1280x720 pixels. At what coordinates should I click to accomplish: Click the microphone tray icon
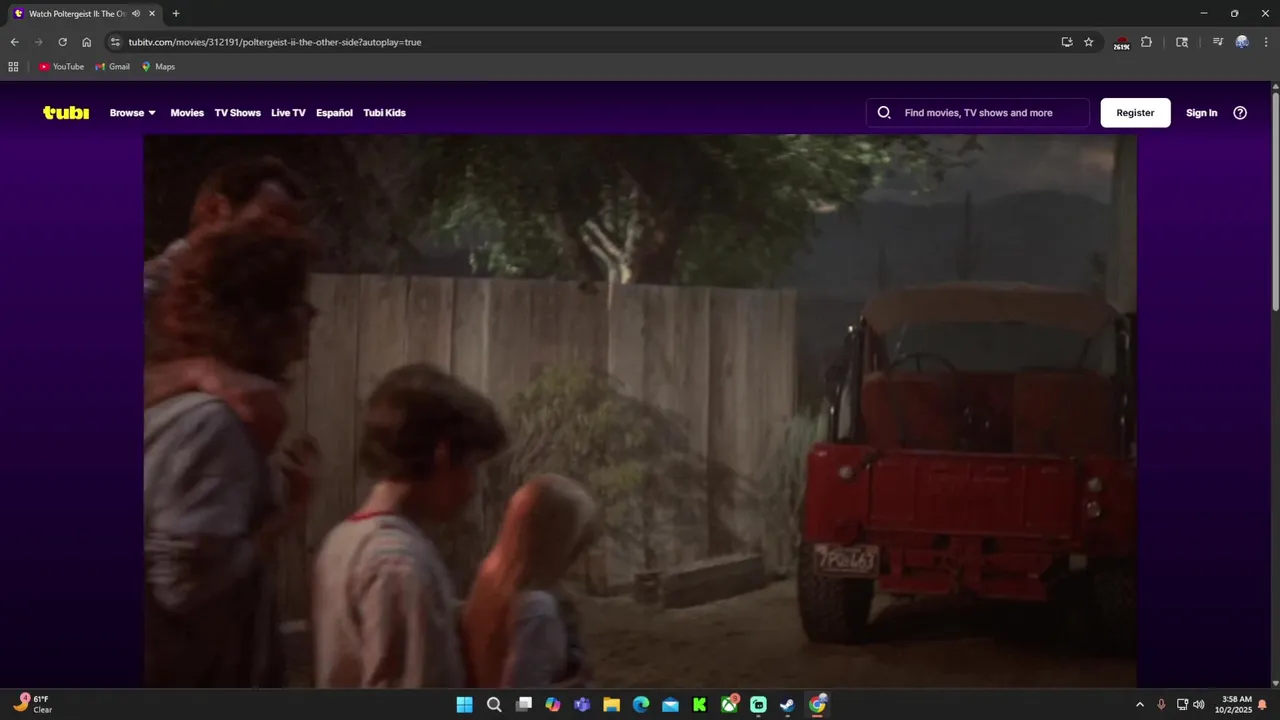click(x=1161, y=705)
